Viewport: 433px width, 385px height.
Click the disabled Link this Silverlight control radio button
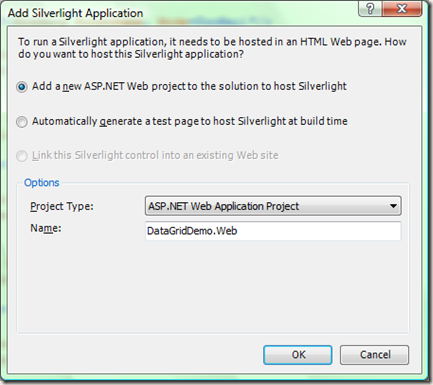[x=22, y=156]
